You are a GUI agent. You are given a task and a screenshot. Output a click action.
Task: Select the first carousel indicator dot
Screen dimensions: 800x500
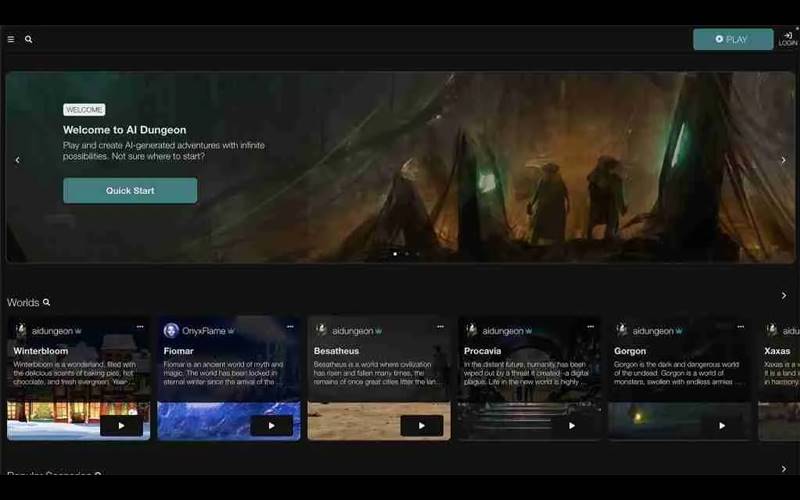pyautogui.click(x=395, y=254)
